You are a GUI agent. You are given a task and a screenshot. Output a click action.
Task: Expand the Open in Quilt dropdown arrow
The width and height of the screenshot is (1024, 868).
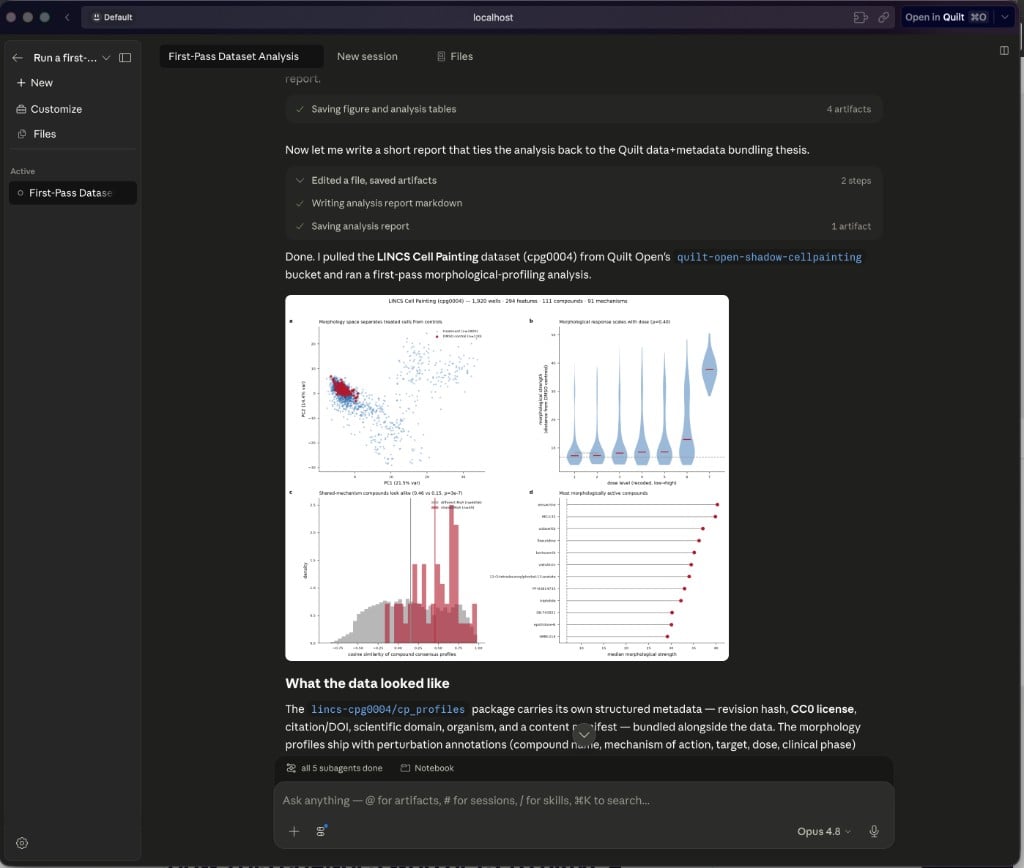1004,17
